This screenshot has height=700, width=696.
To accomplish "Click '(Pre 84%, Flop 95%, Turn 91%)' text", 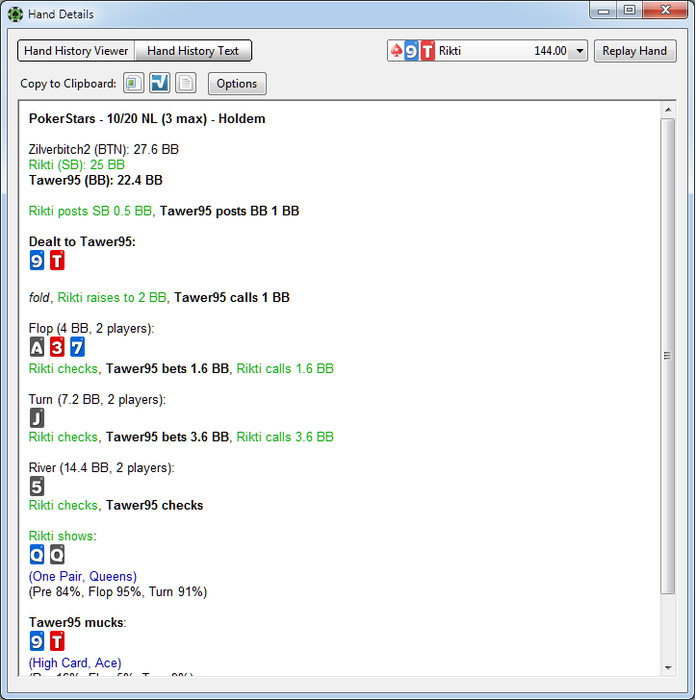I will (118, 592).
